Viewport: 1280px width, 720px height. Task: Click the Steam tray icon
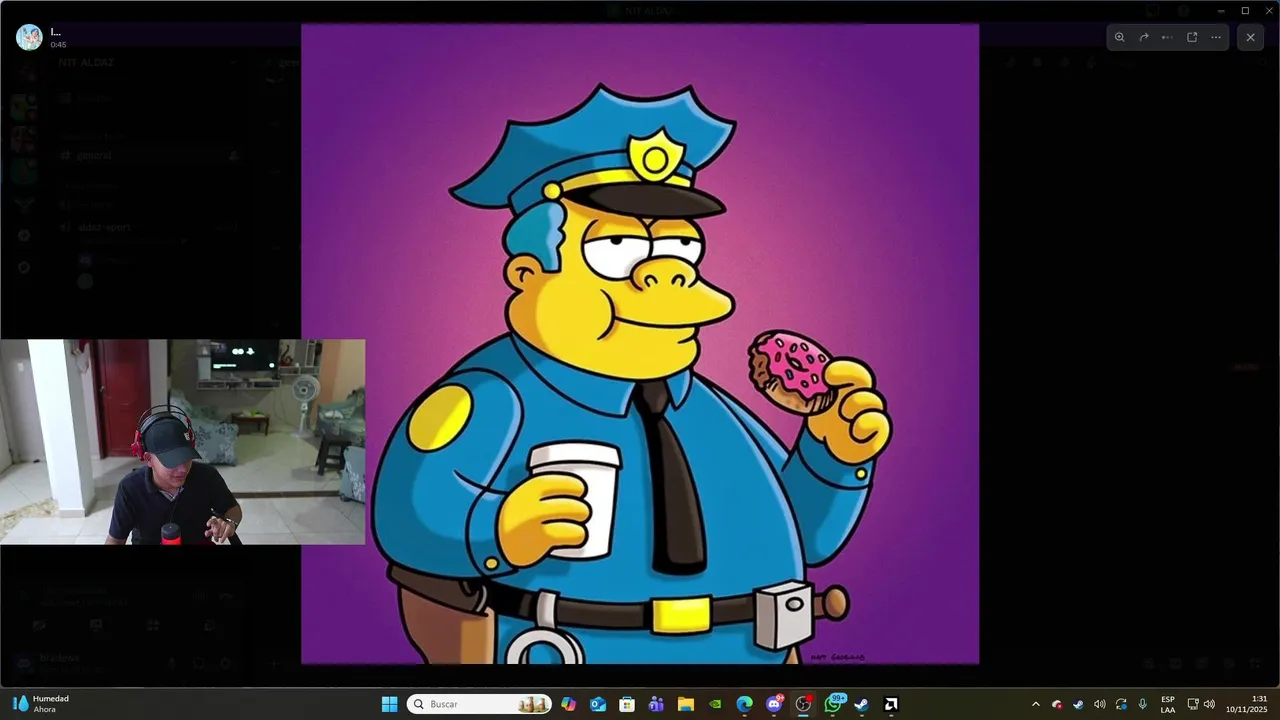pyautogui.click(x=1078, y=704)
